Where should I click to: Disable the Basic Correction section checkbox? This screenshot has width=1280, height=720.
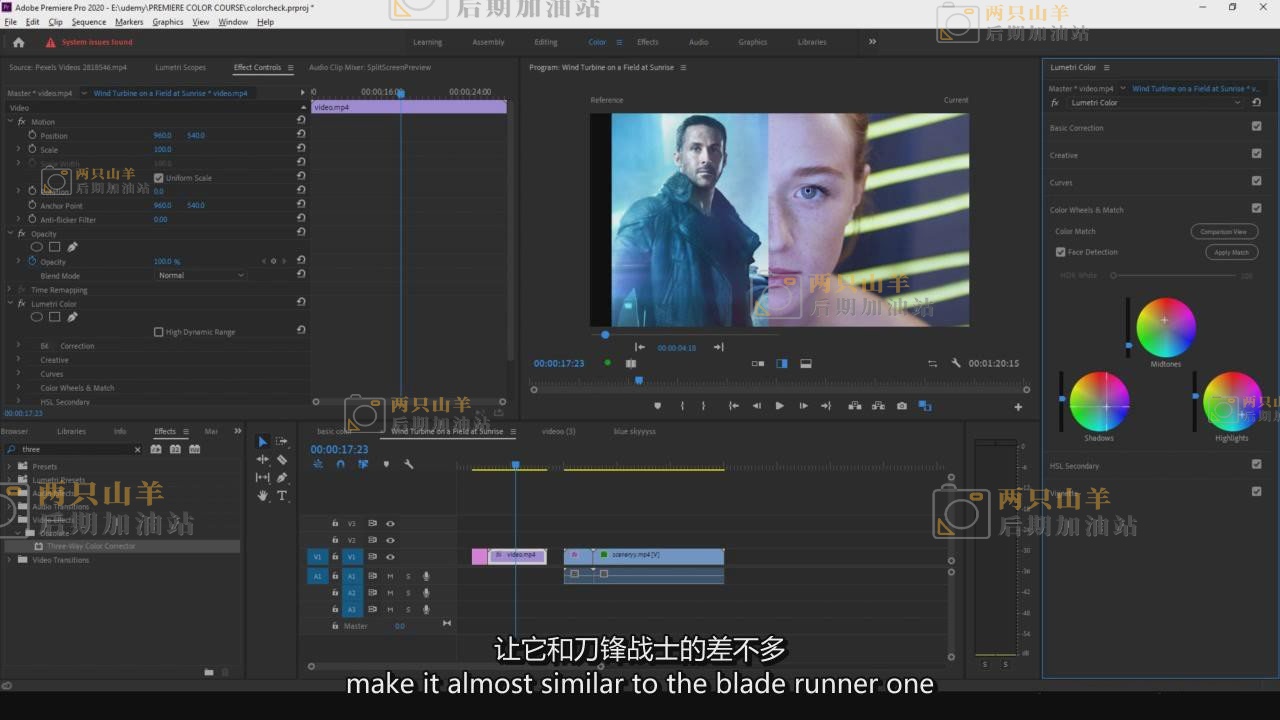[1256, 127]
